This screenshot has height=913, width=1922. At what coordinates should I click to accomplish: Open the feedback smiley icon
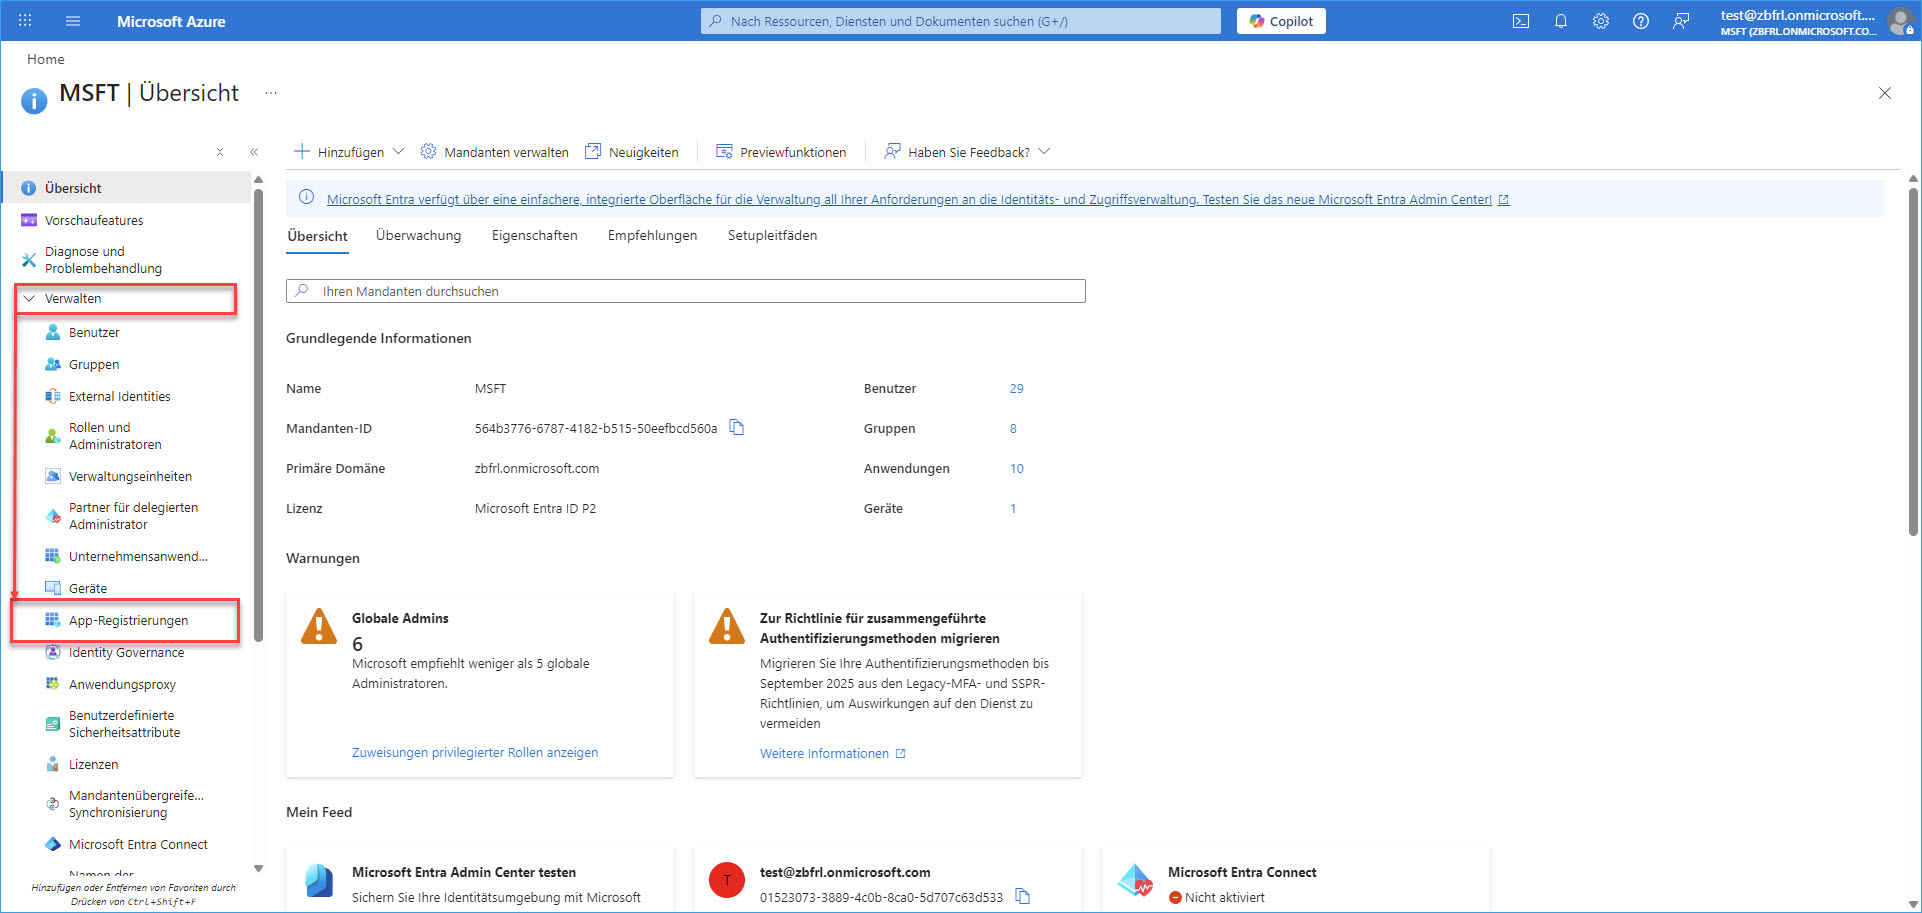[1681, 20]
